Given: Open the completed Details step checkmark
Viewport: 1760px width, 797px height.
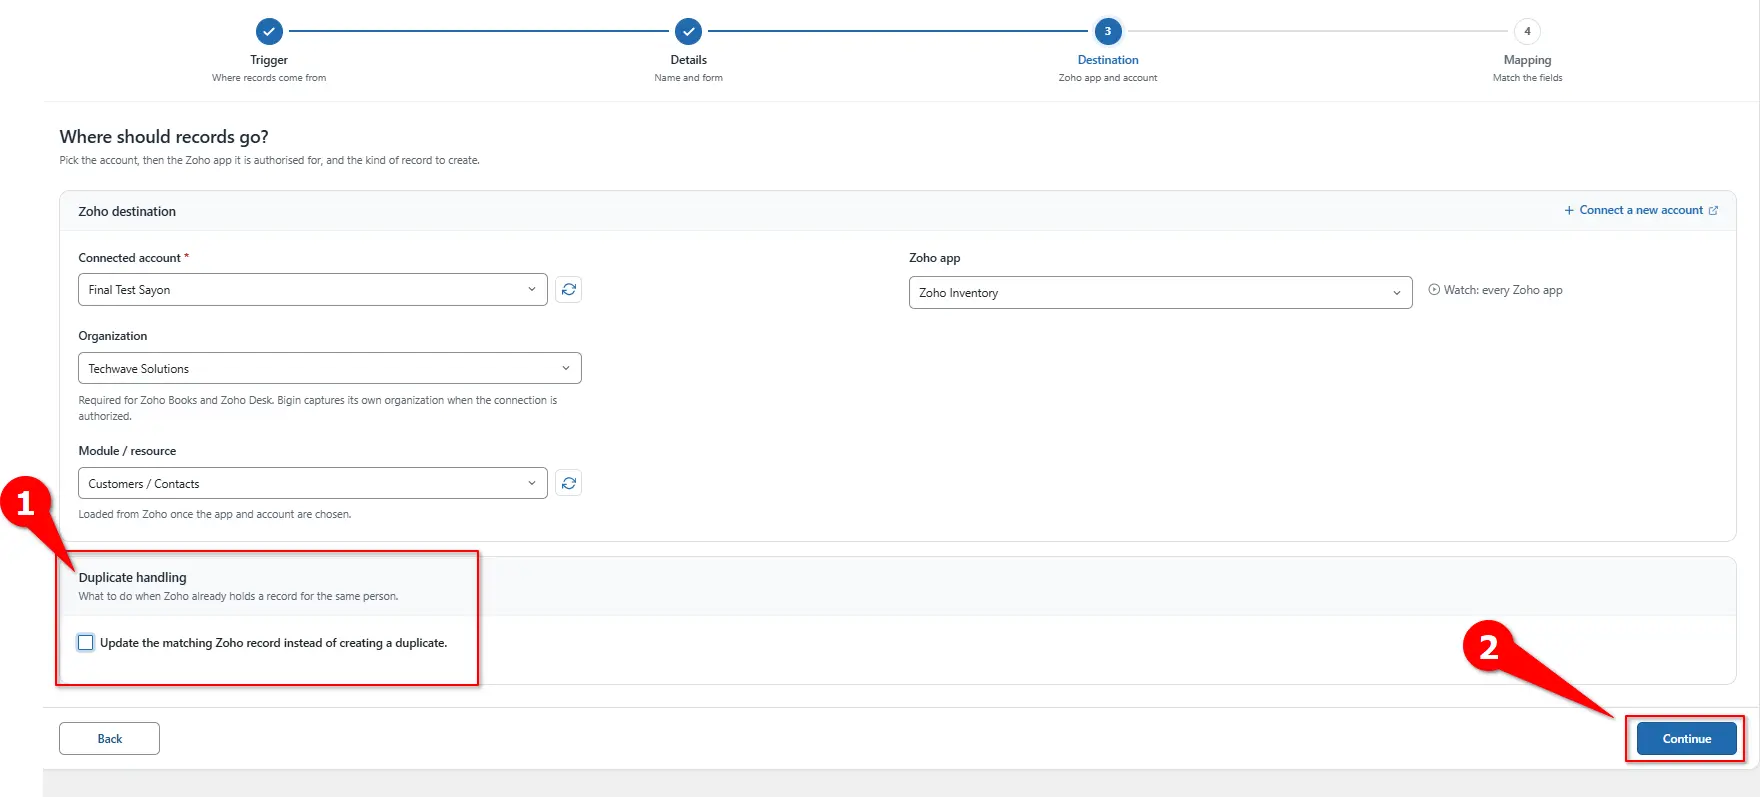Looking at the screenshot, I should click(x=688, y=32).
